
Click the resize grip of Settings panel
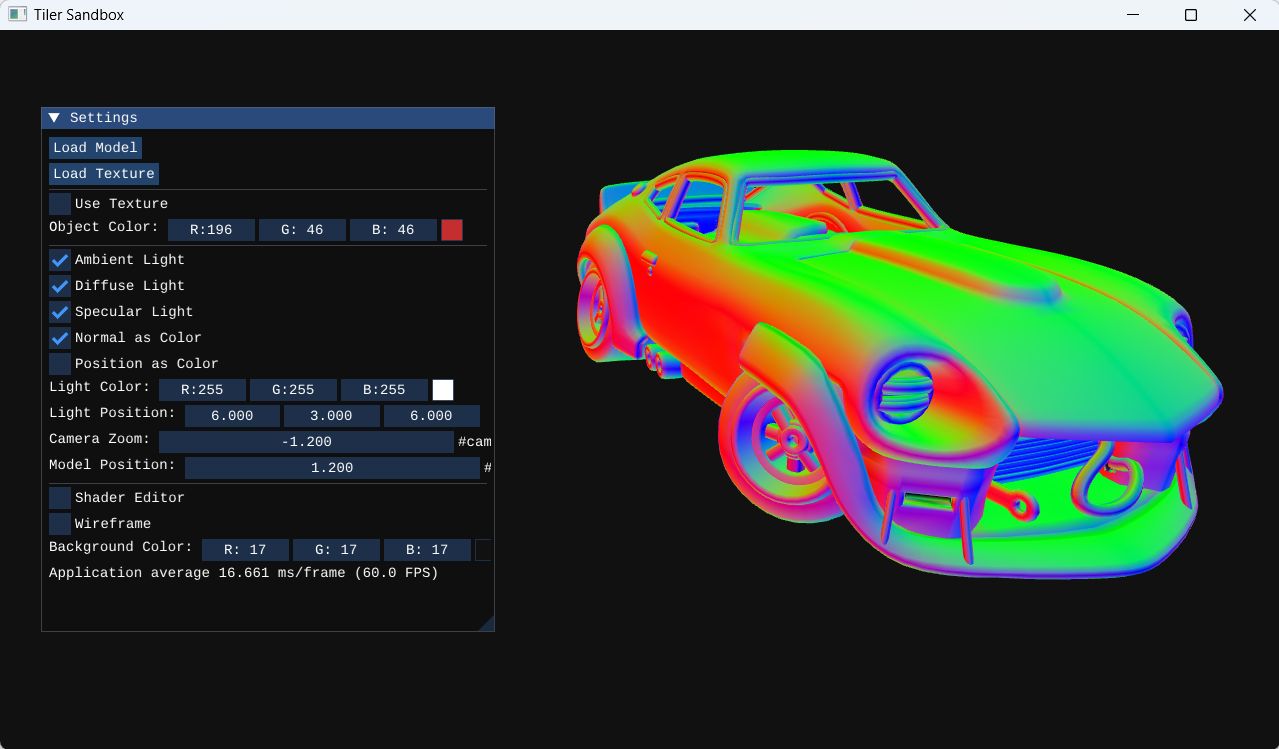coord(486,624)
